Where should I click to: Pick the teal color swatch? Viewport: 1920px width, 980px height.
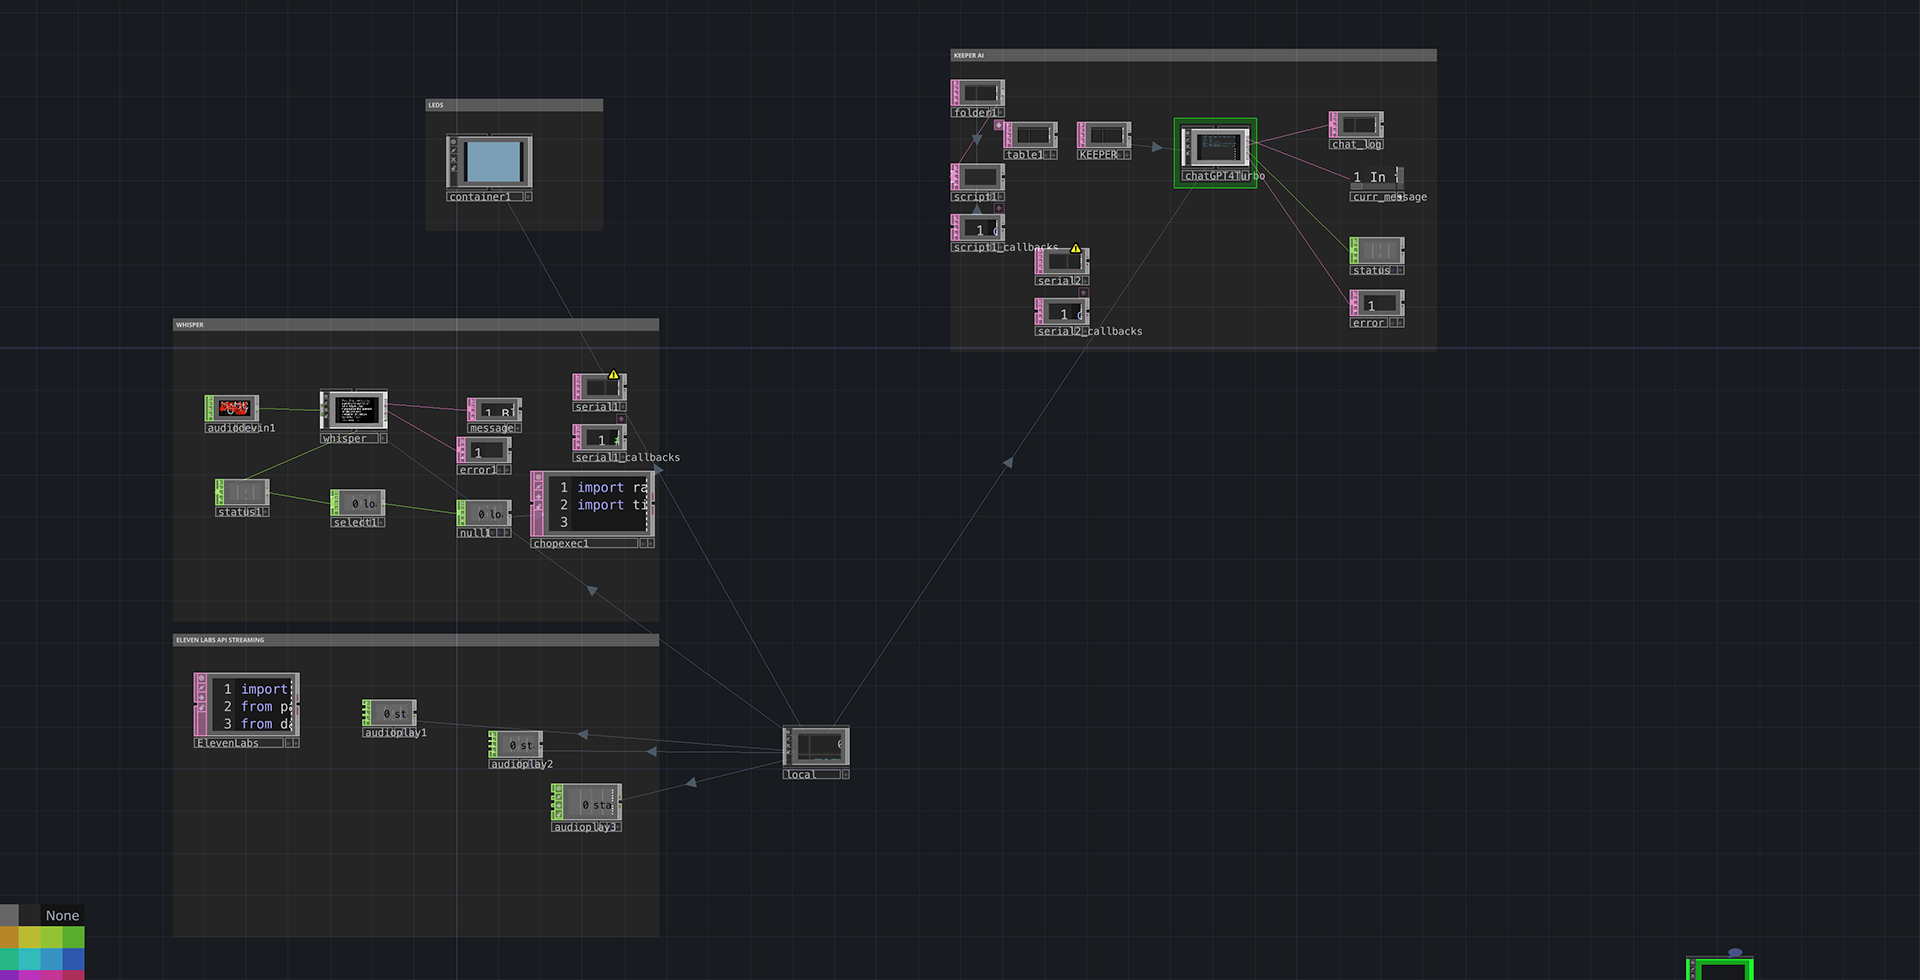pos(9,959)
